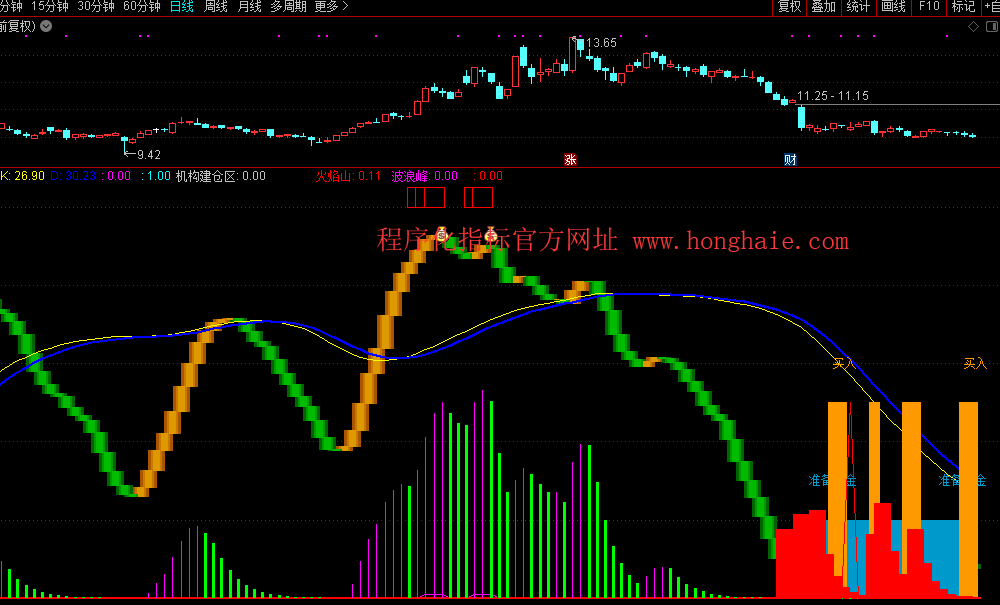Select the 60分钟 period tab
The width and height of the screenshot is (1000, 605).
(142, 7)
